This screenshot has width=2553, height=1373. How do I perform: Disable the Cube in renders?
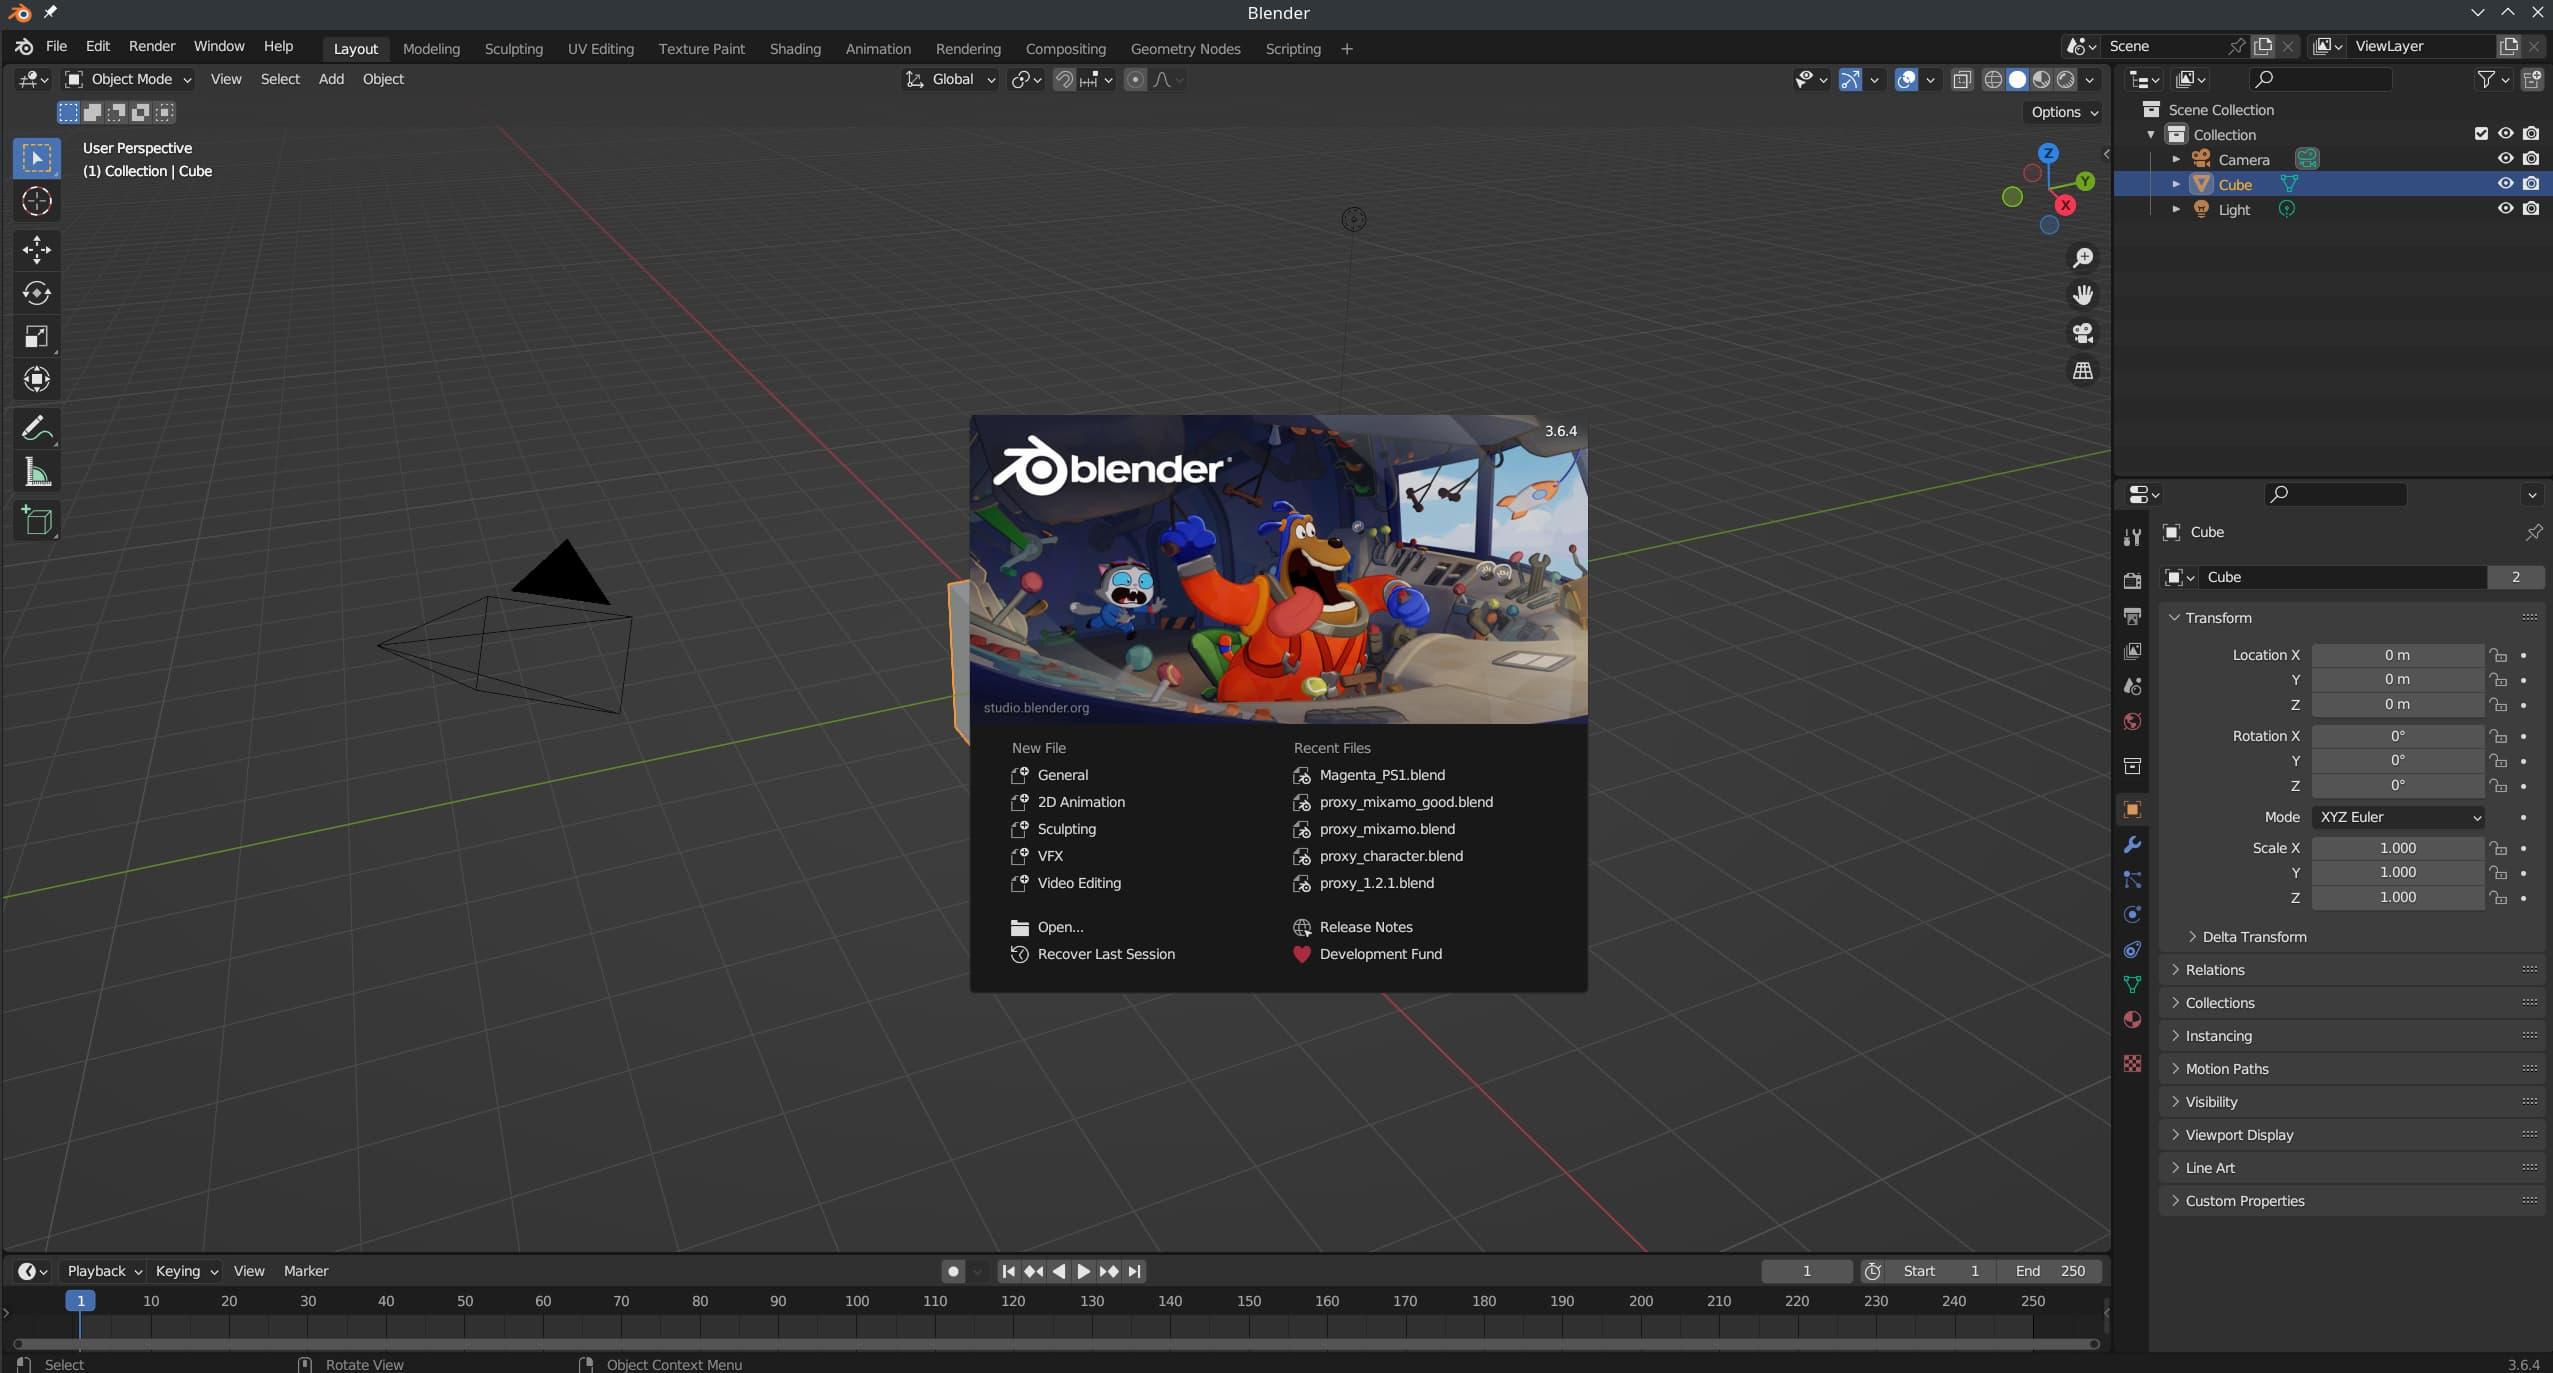point(2531,184)
